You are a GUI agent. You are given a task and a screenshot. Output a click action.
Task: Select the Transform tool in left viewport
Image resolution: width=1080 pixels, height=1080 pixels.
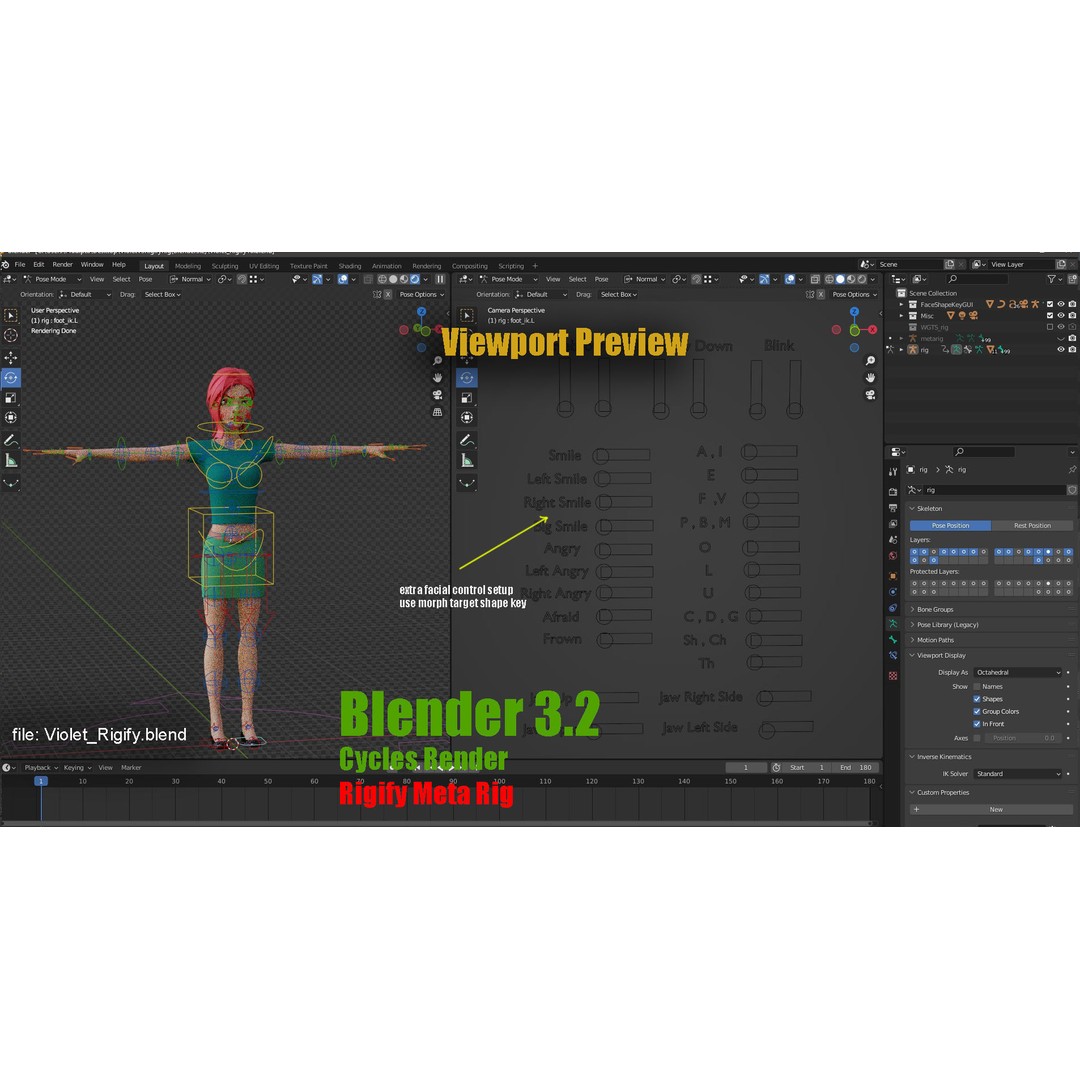tap(11, 417)
